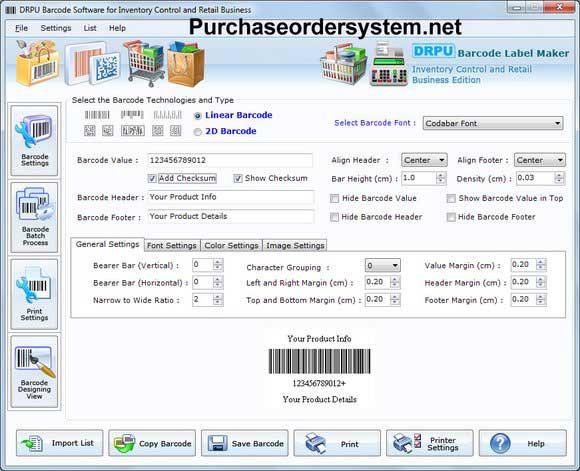Click the last 2D barcode sample icon
The height and width of the screenshot is (471, 580).
pos(176,131)
